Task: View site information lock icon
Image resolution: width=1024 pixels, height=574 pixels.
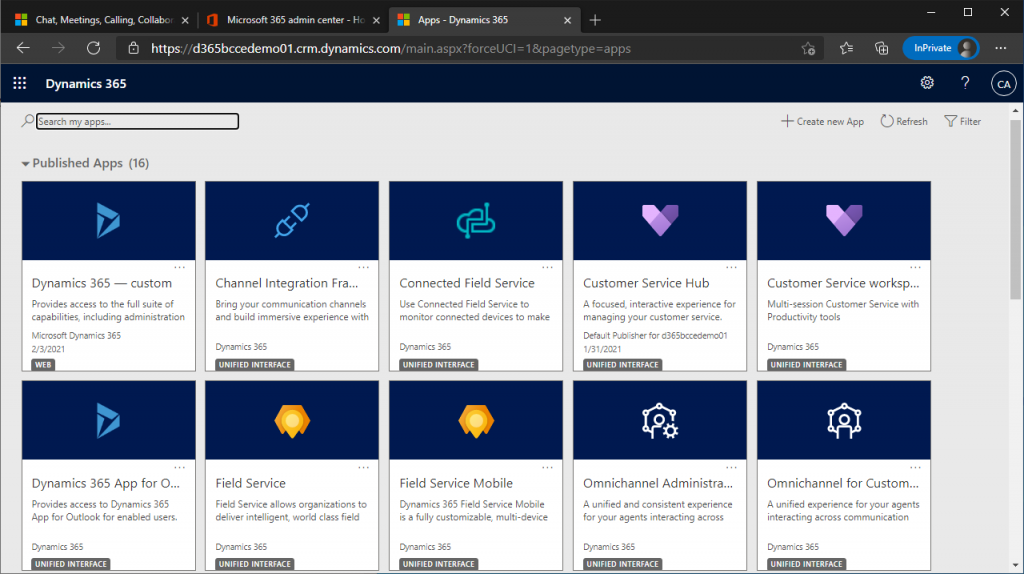Action: 133,48
